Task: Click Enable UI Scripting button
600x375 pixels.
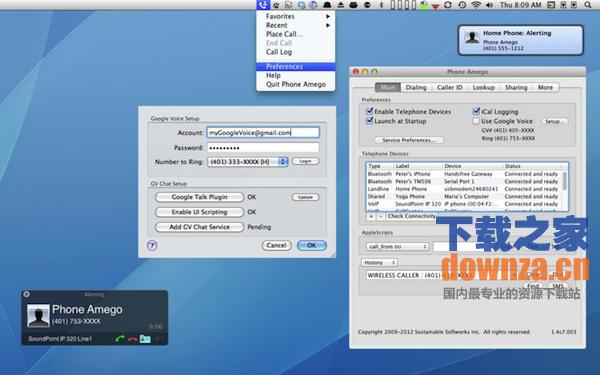Action: point(199,212)
